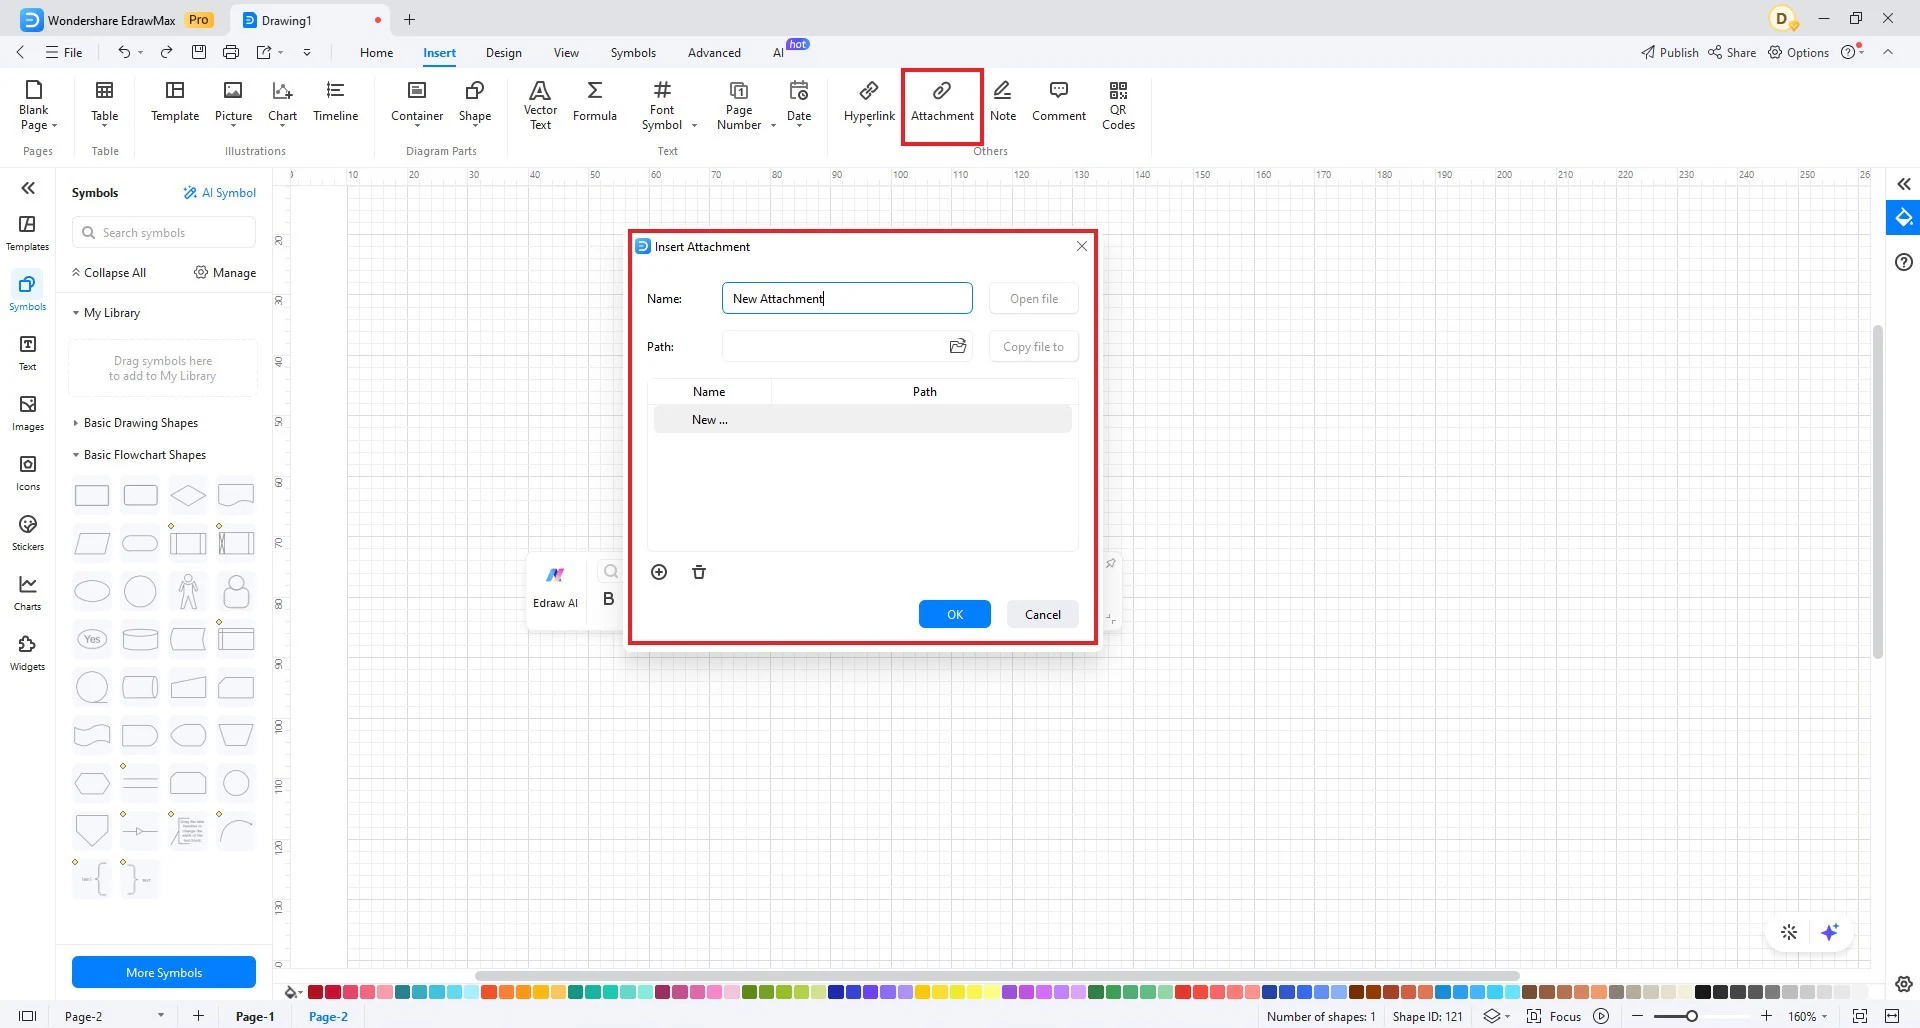The width and height of the screenshot is (1920, 1028).
Task: Pick the first dark red color swatch
Action: pyautogui.click(x=315, y=992)
